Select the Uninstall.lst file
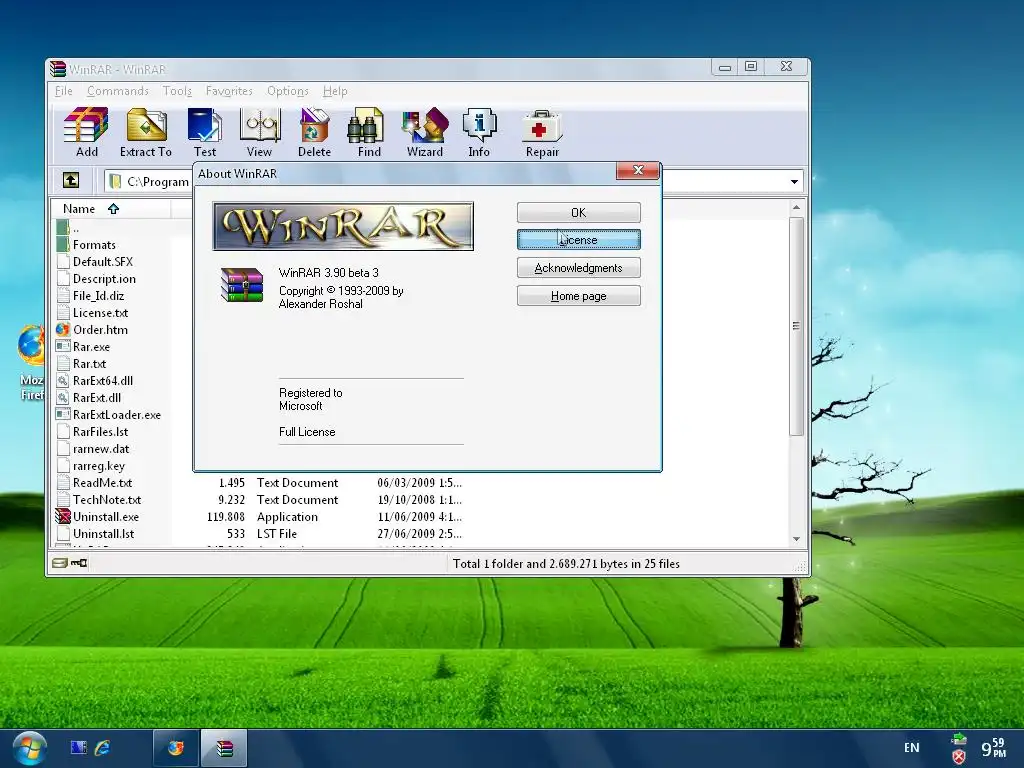Viewport: 1024px width, 768px height. [103, 534]
